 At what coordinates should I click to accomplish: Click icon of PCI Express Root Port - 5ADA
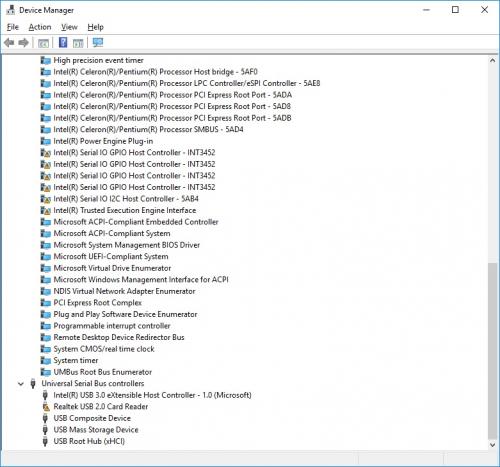[45, 95]
